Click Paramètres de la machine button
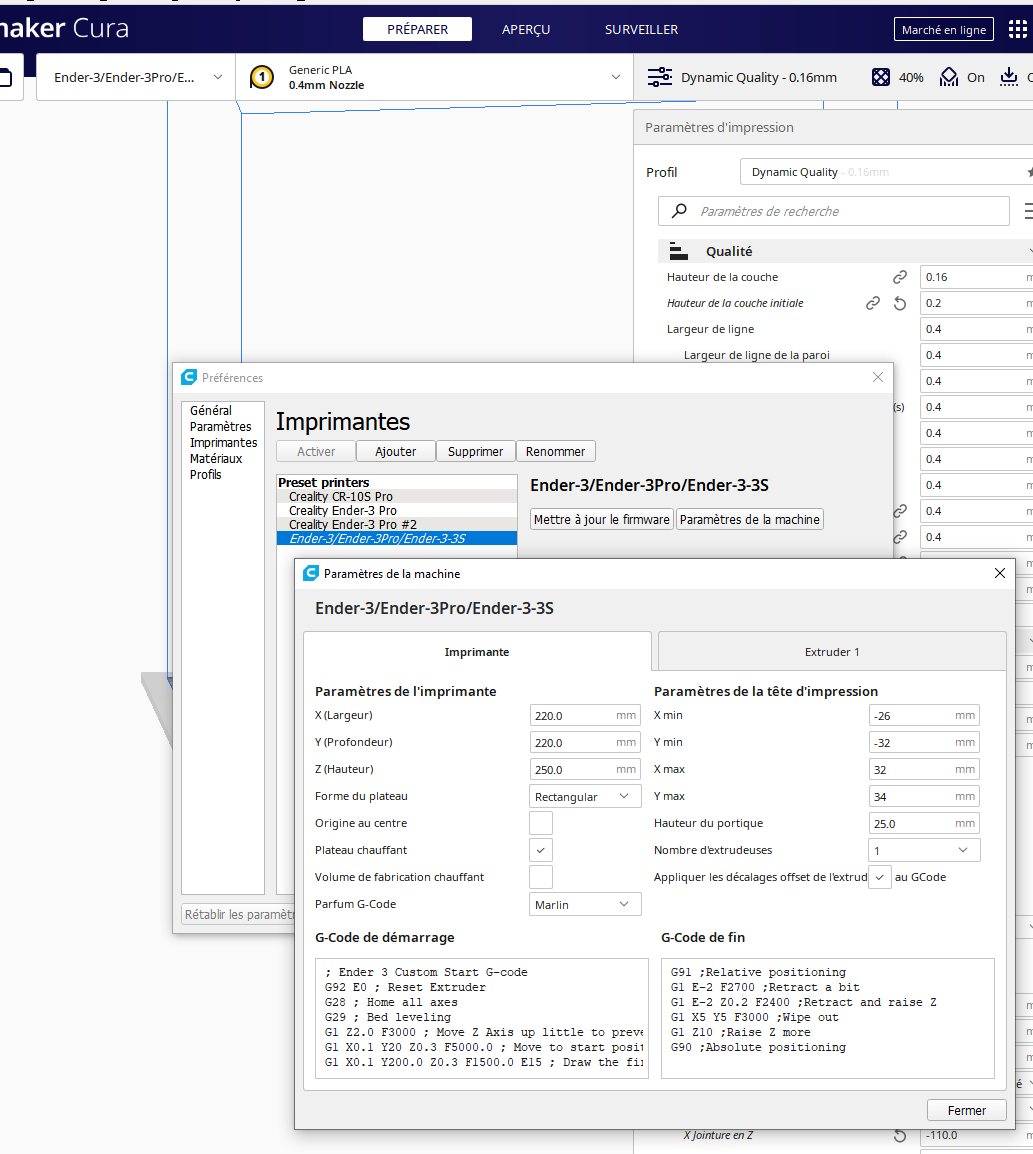 750,520
